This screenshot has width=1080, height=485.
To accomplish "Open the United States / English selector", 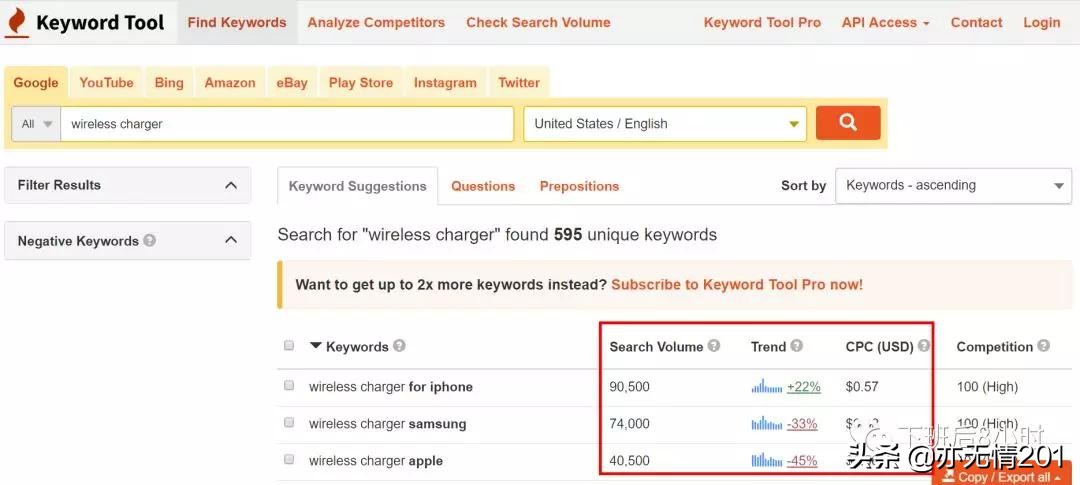I will 665,124.
